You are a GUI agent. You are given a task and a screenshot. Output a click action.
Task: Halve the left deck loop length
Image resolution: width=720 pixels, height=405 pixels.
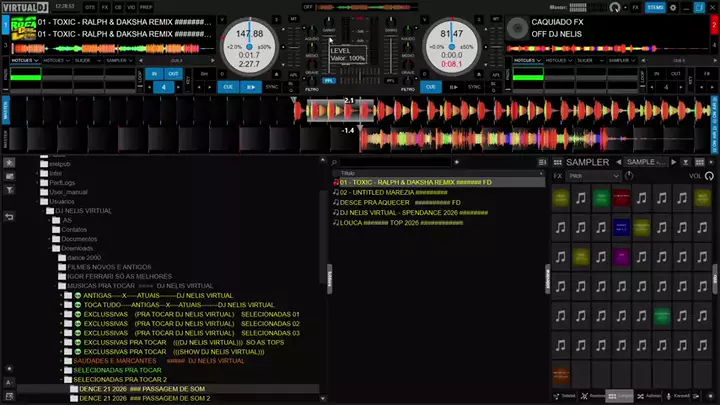(149, 87)
